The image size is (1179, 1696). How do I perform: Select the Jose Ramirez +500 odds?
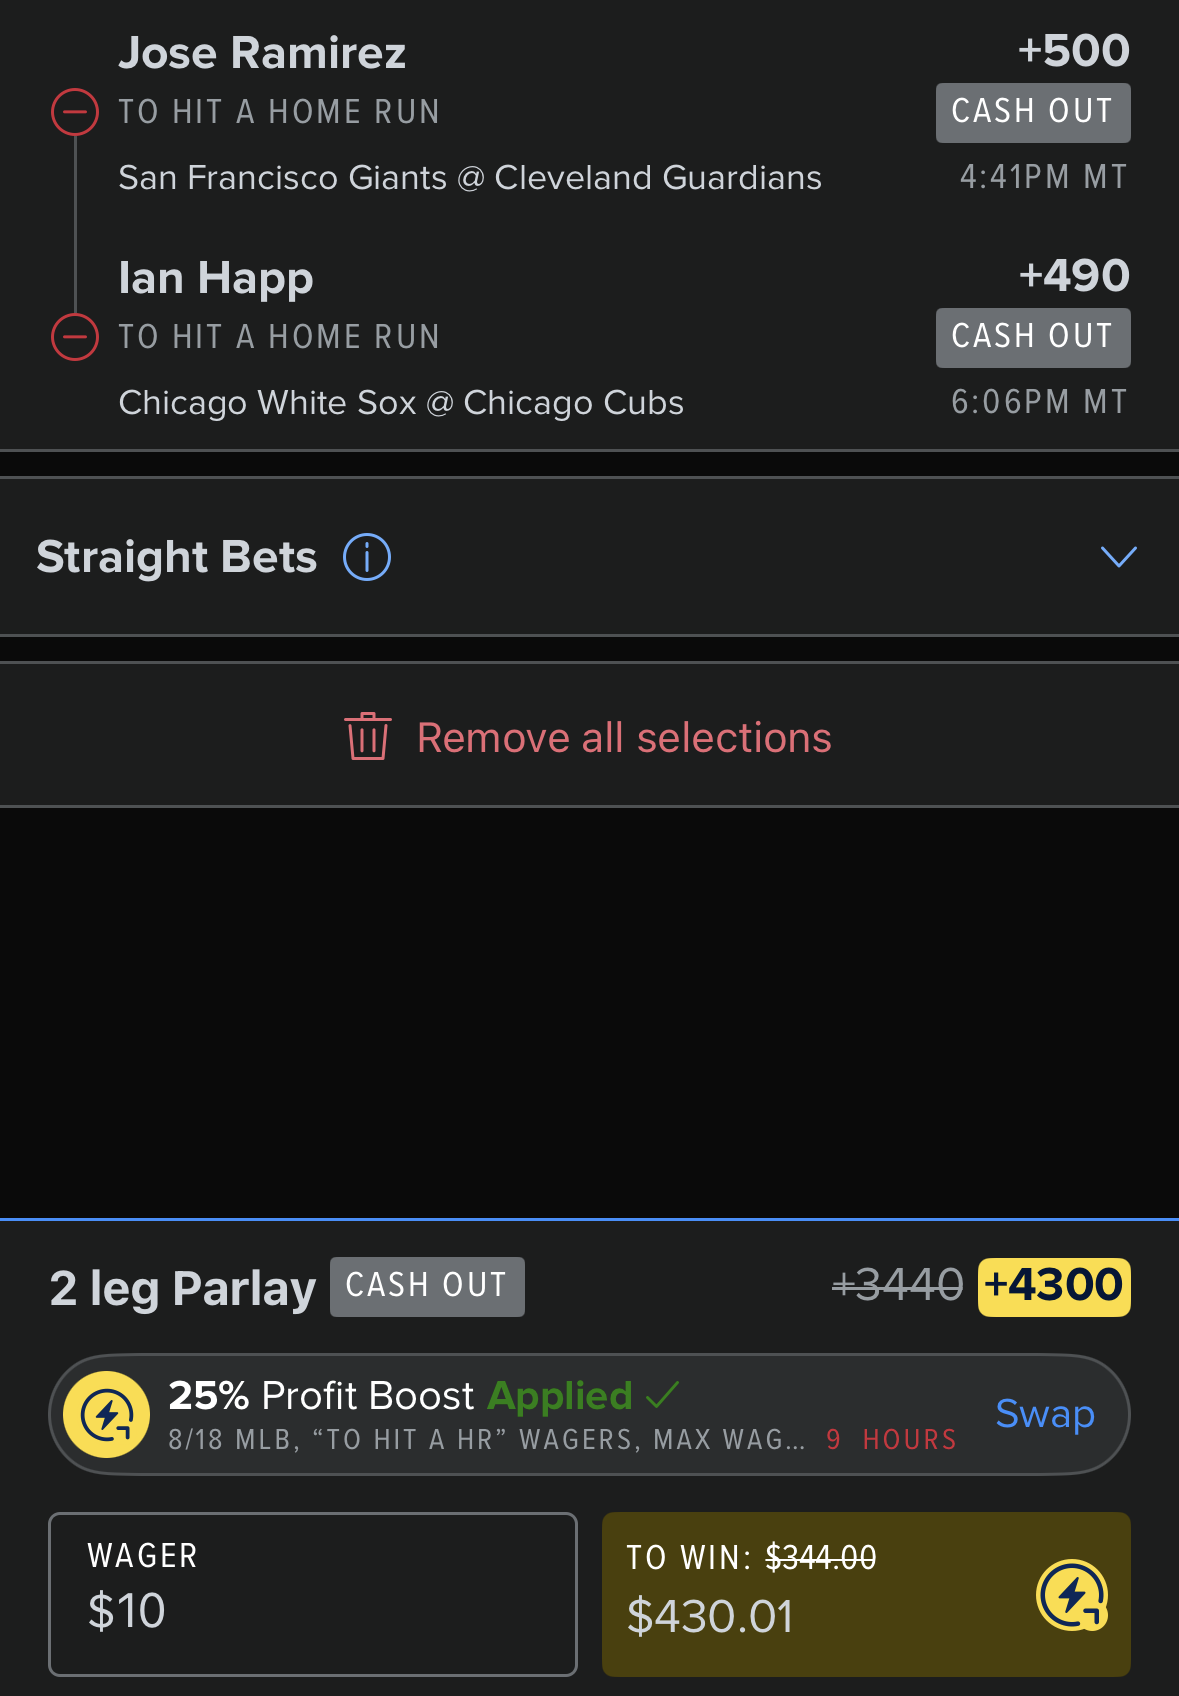point(1074,51)
